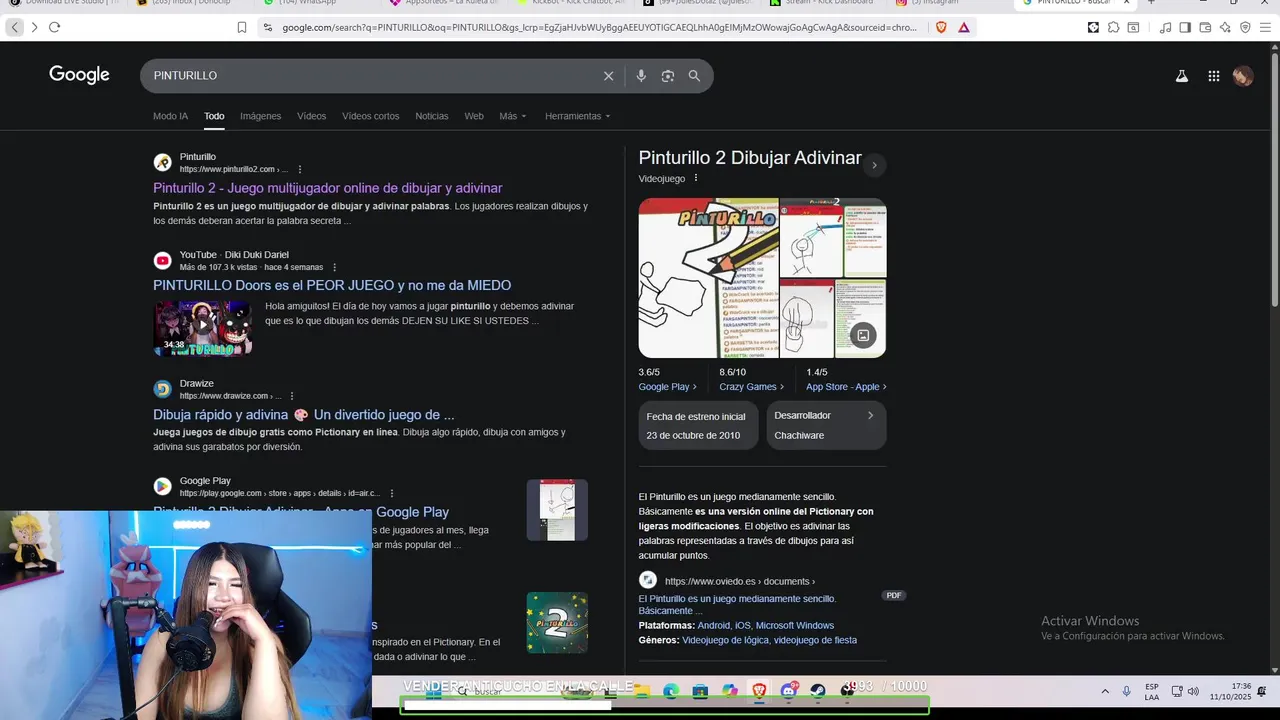Toggle the browser sidebar panel icon

tap(1185, 27)
